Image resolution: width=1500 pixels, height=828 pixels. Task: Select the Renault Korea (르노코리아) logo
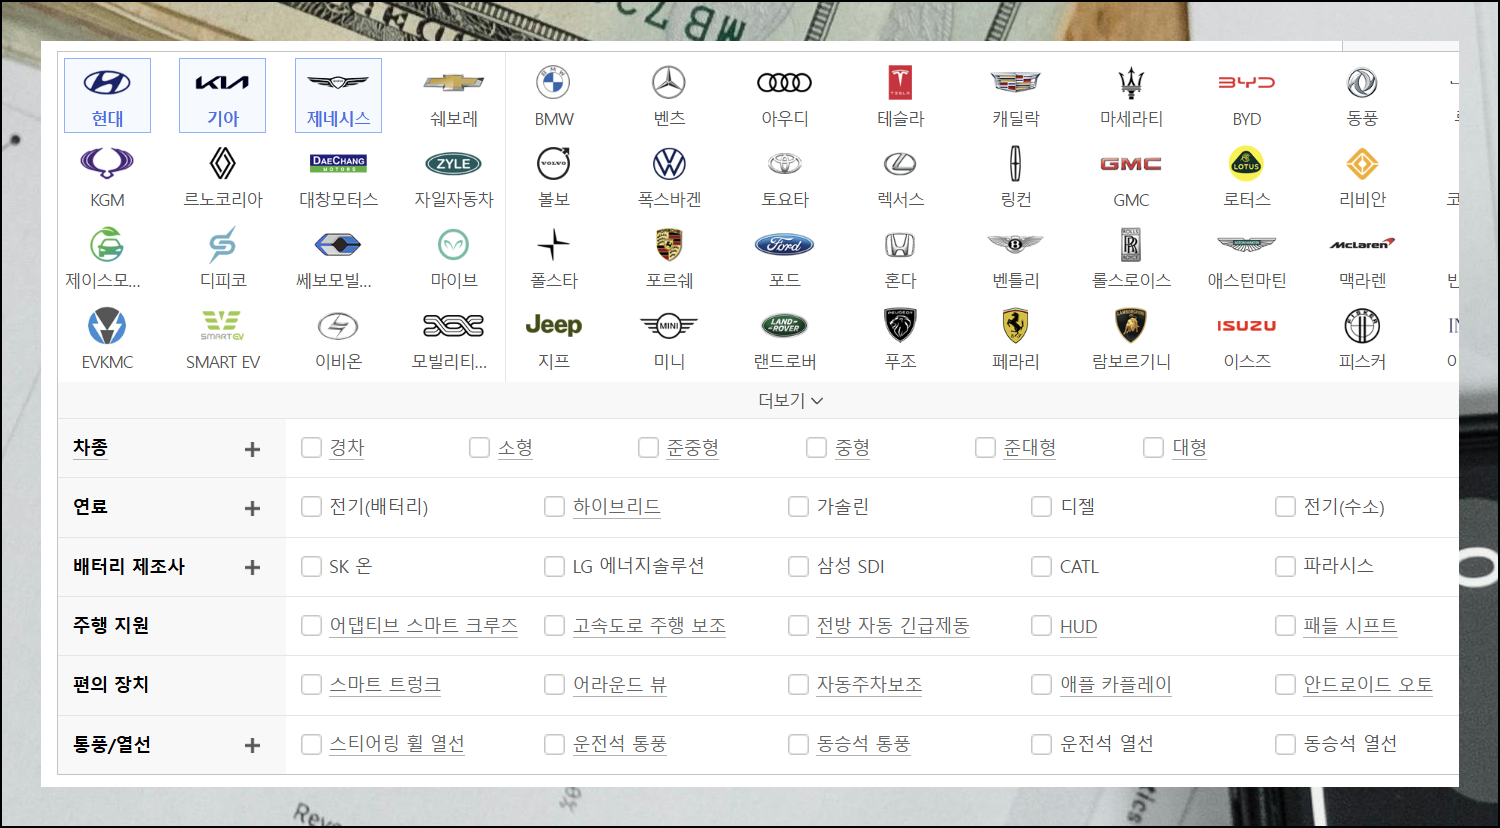[222, 163]
